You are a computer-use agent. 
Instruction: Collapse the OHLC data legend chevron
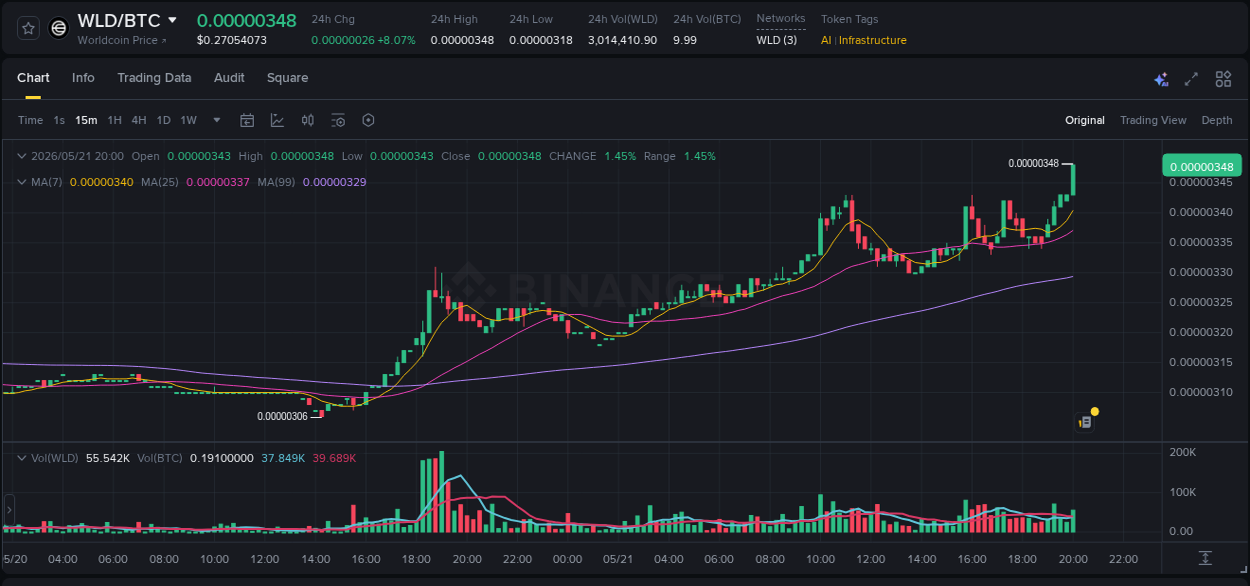[x=22, y=156]
